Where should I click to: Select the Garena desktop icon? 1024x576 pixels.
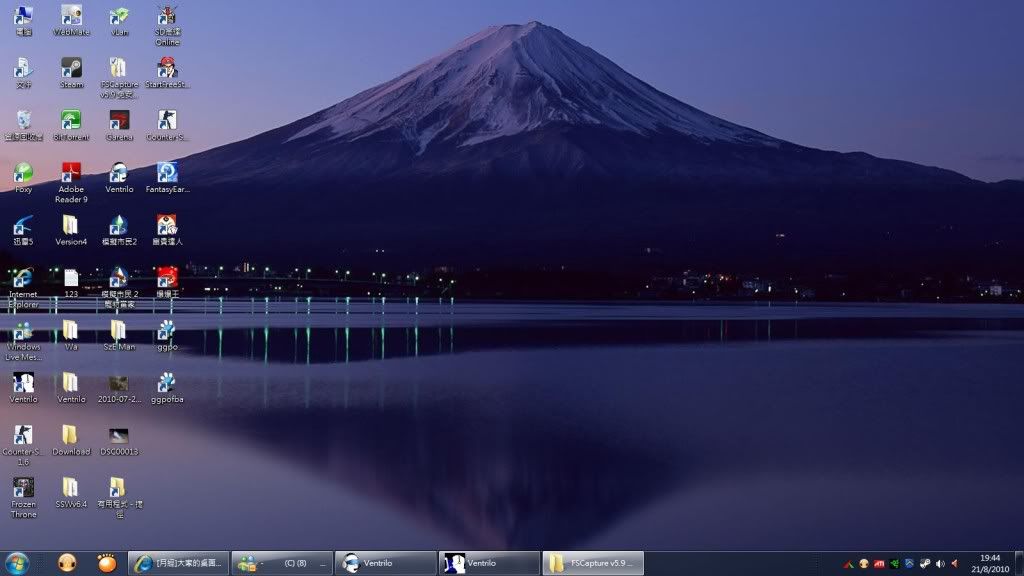point(119,121)
